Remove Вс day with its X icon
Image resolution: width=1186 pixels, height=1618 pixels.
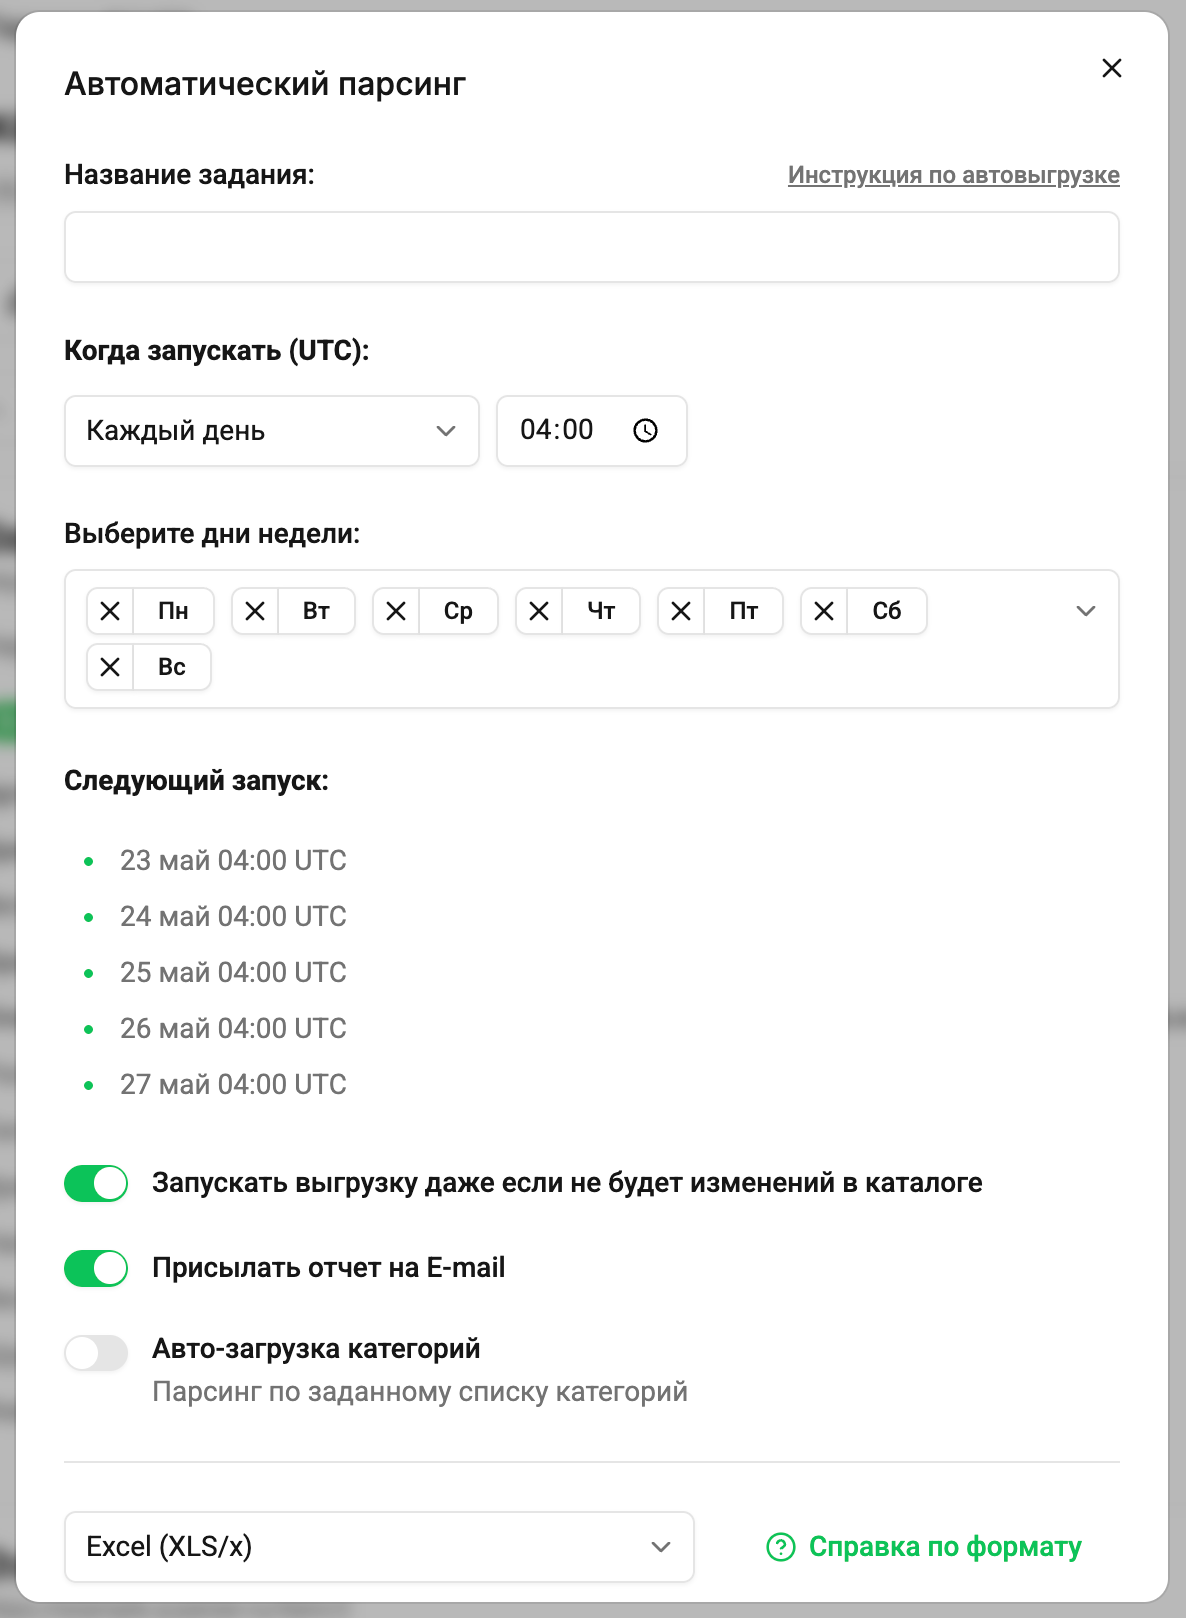click(x=111, y=667)
